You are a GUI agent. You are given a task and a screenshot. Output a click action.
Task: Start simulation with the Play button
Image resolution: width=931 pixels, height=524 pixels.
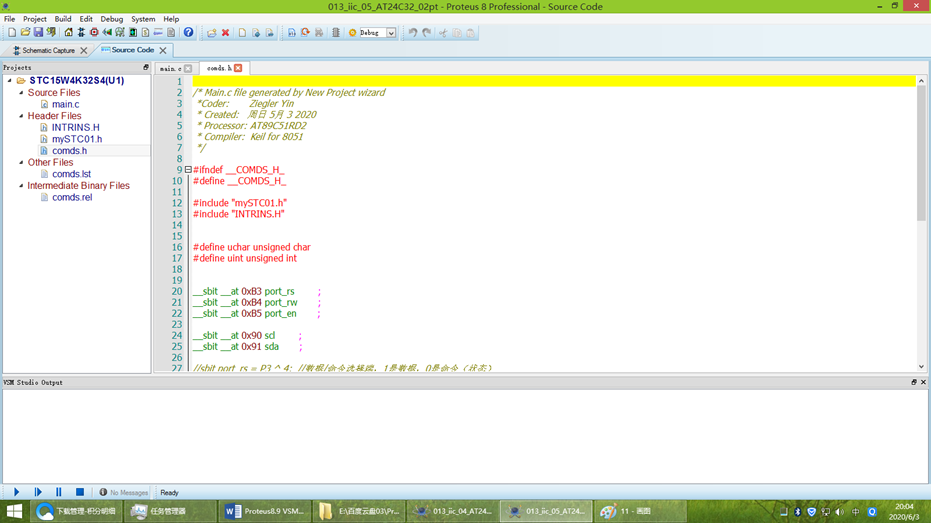tap(17, 492)
